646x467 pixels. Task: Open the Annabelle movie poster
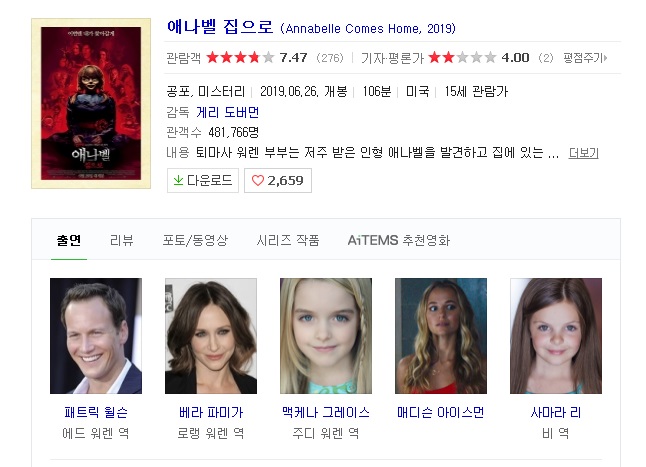(91, 103)
